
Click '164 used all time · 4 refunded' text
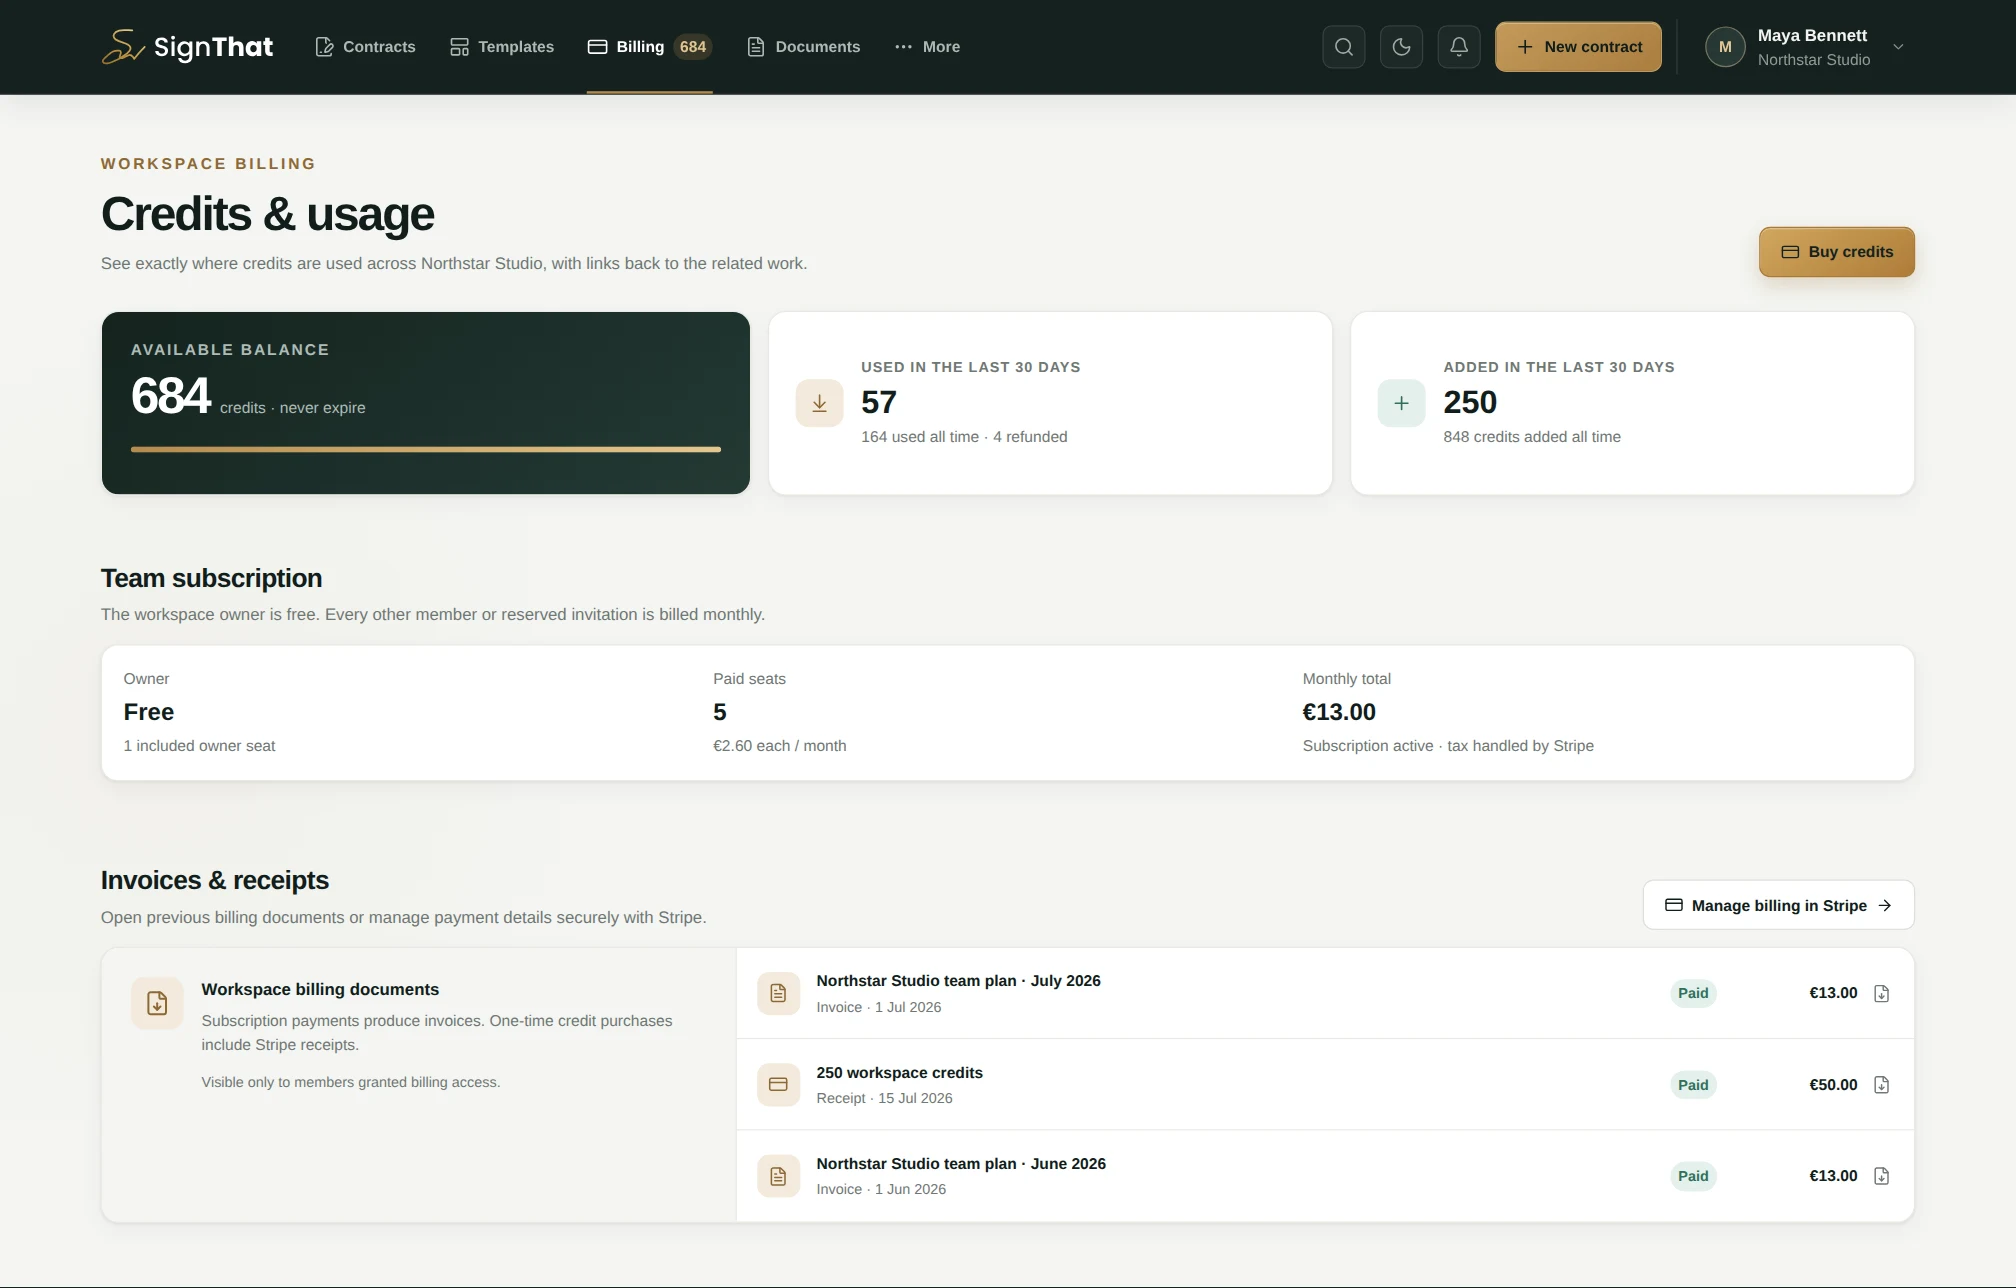964,437
